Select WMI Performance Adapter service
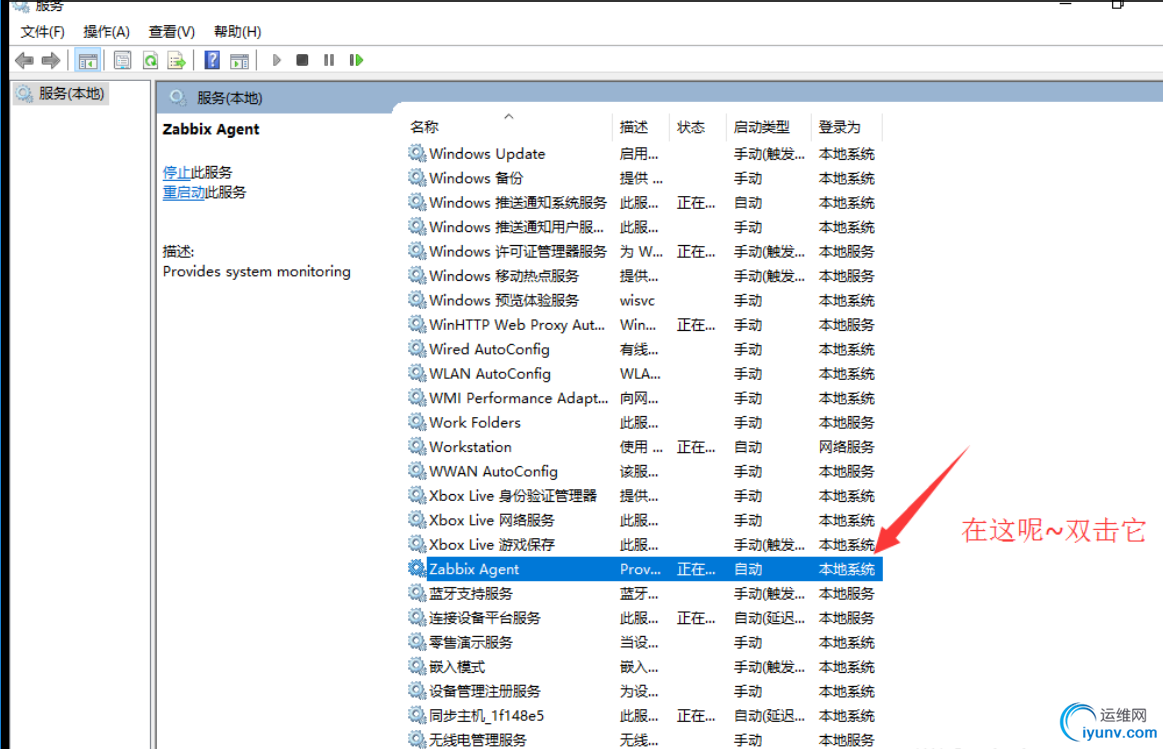 pos(644,398)
